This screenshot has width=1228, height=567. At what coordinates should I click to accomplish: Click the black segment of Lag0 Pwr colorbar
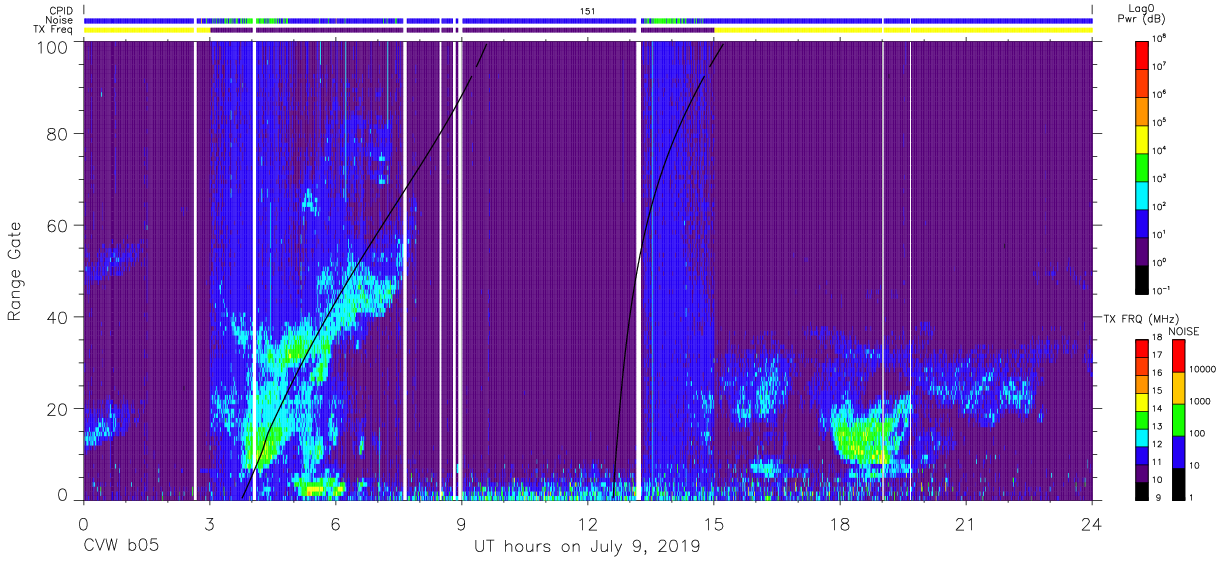coord(1141,280)
